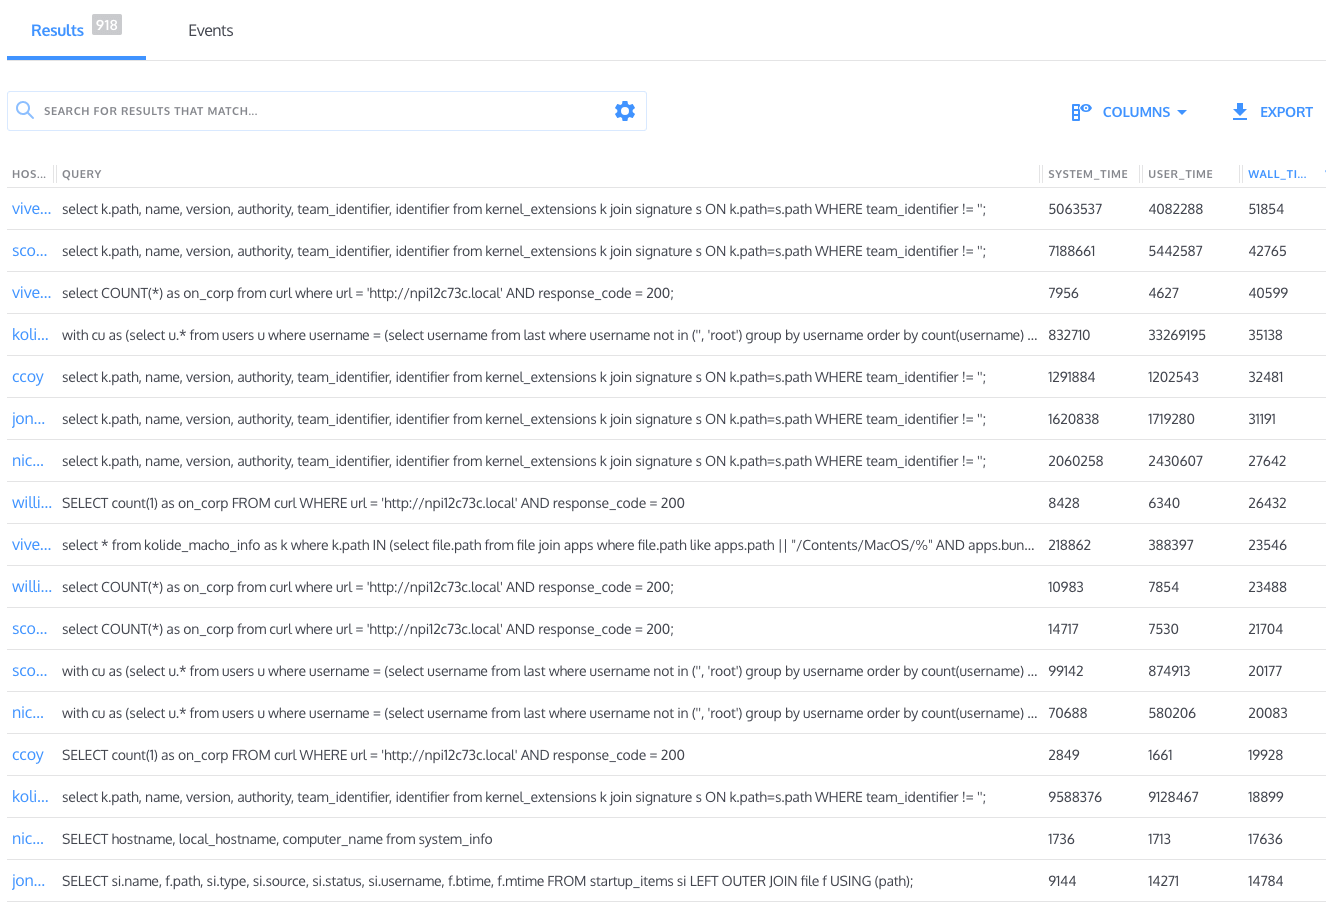Image resolution: width=1338 pixels, height=909 pixels.
Task: Sort by USER_TIME column header
Action: (x=1180, y=174)
